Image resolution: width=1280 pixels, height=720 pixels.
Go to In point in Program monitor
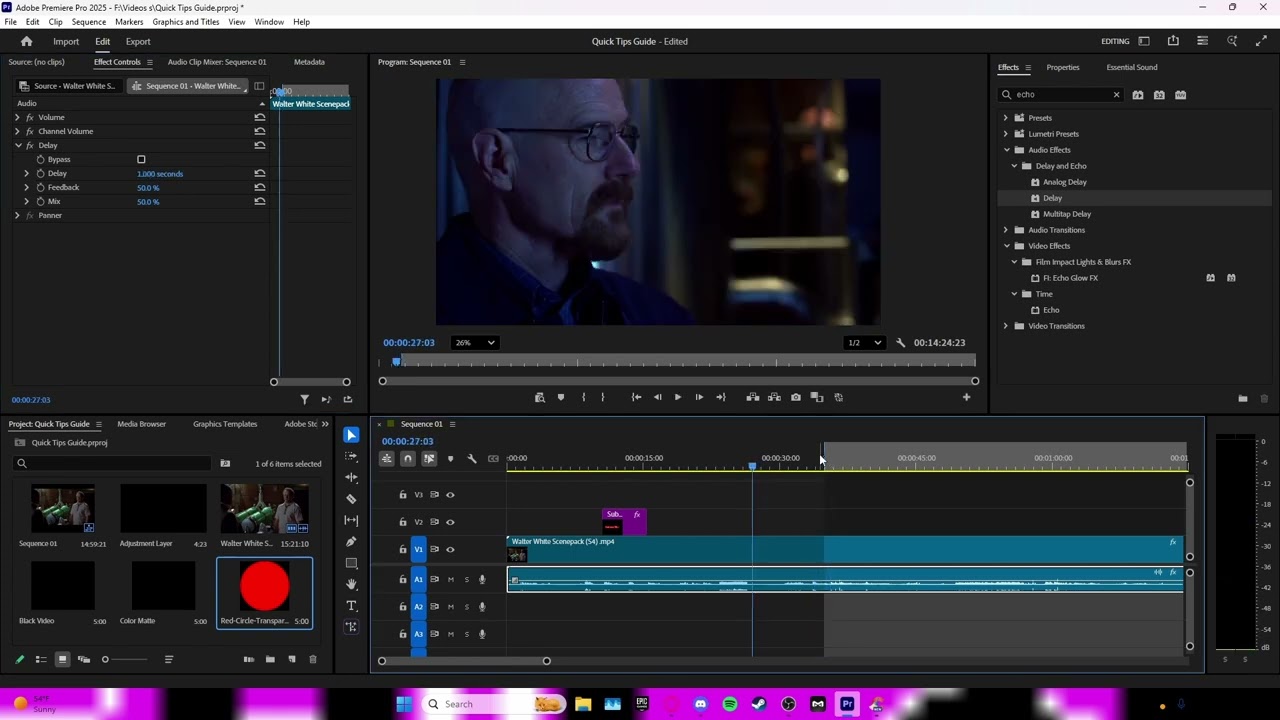pos(636,397)
